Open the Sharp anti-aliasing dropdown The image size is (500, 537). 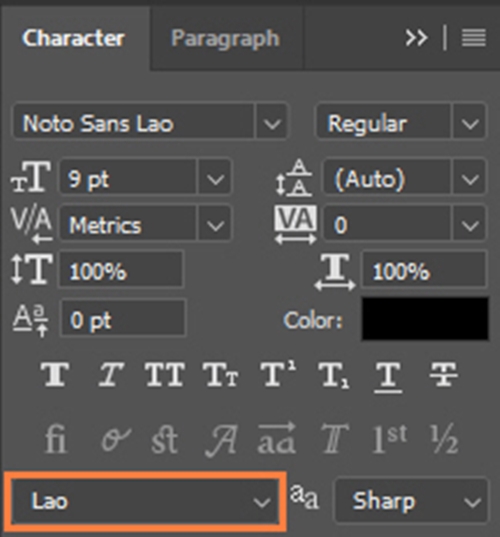coord(411,501)
